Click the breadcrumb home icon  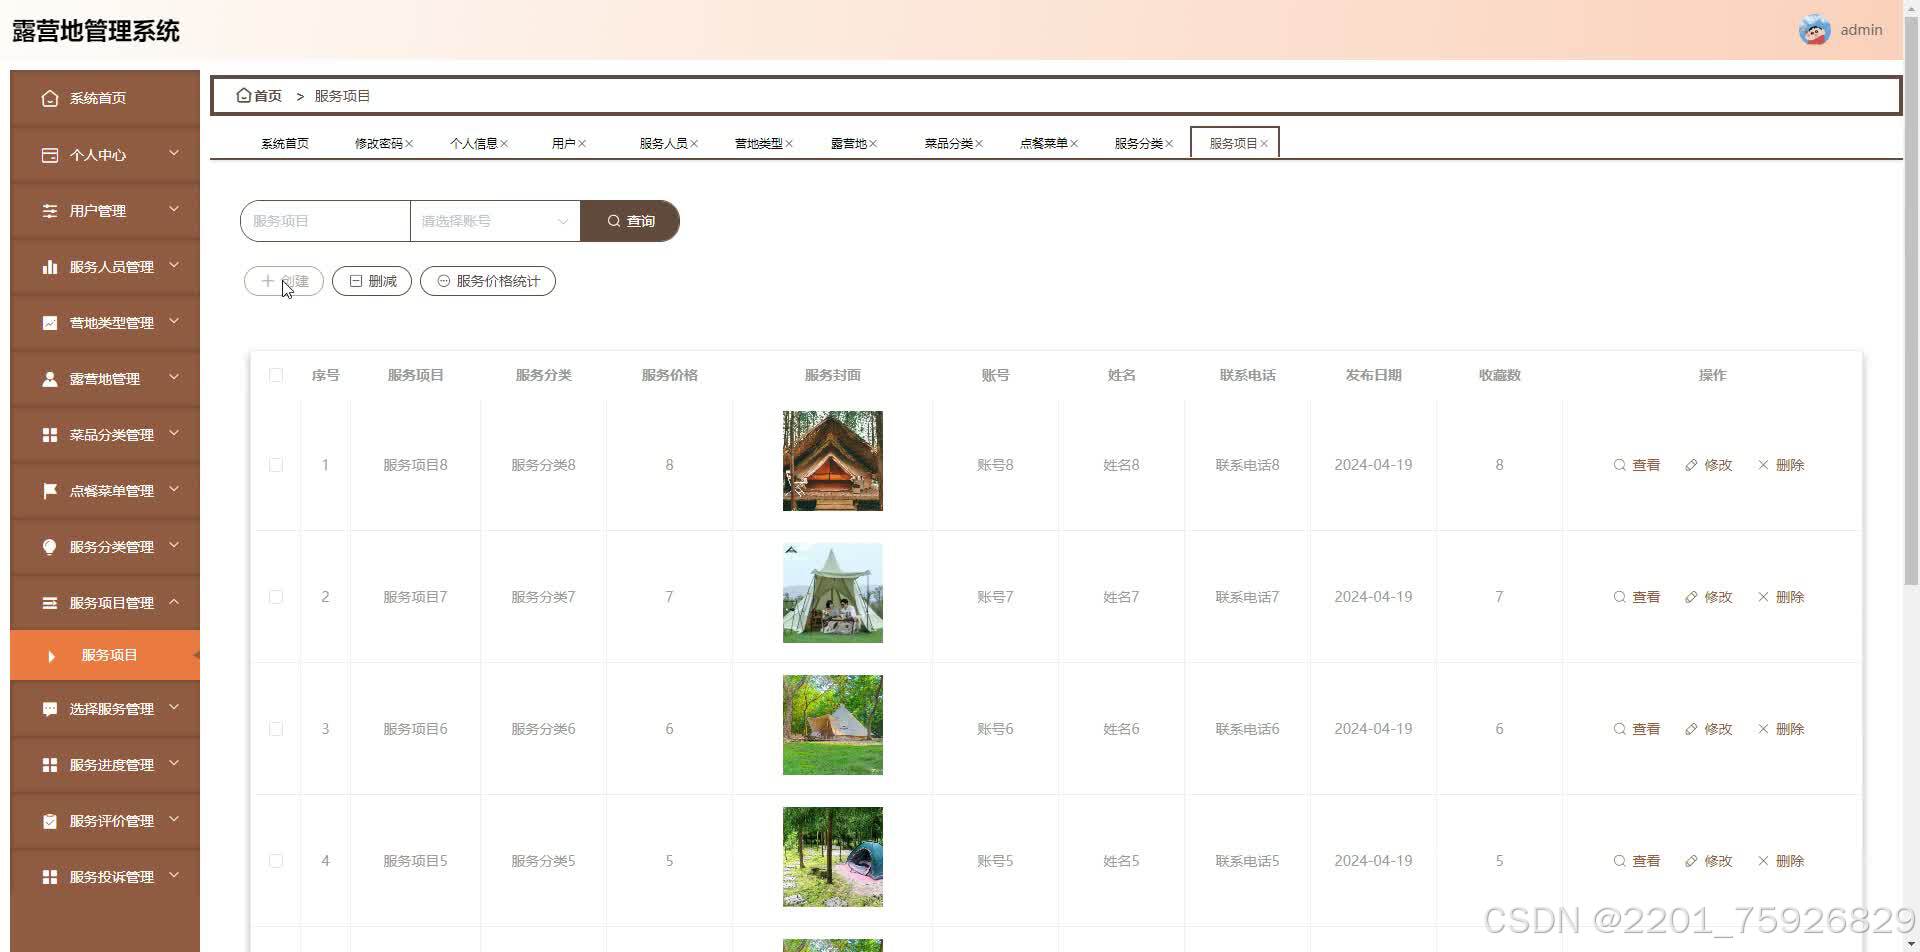pyautogui.click(x=243, y=95)
